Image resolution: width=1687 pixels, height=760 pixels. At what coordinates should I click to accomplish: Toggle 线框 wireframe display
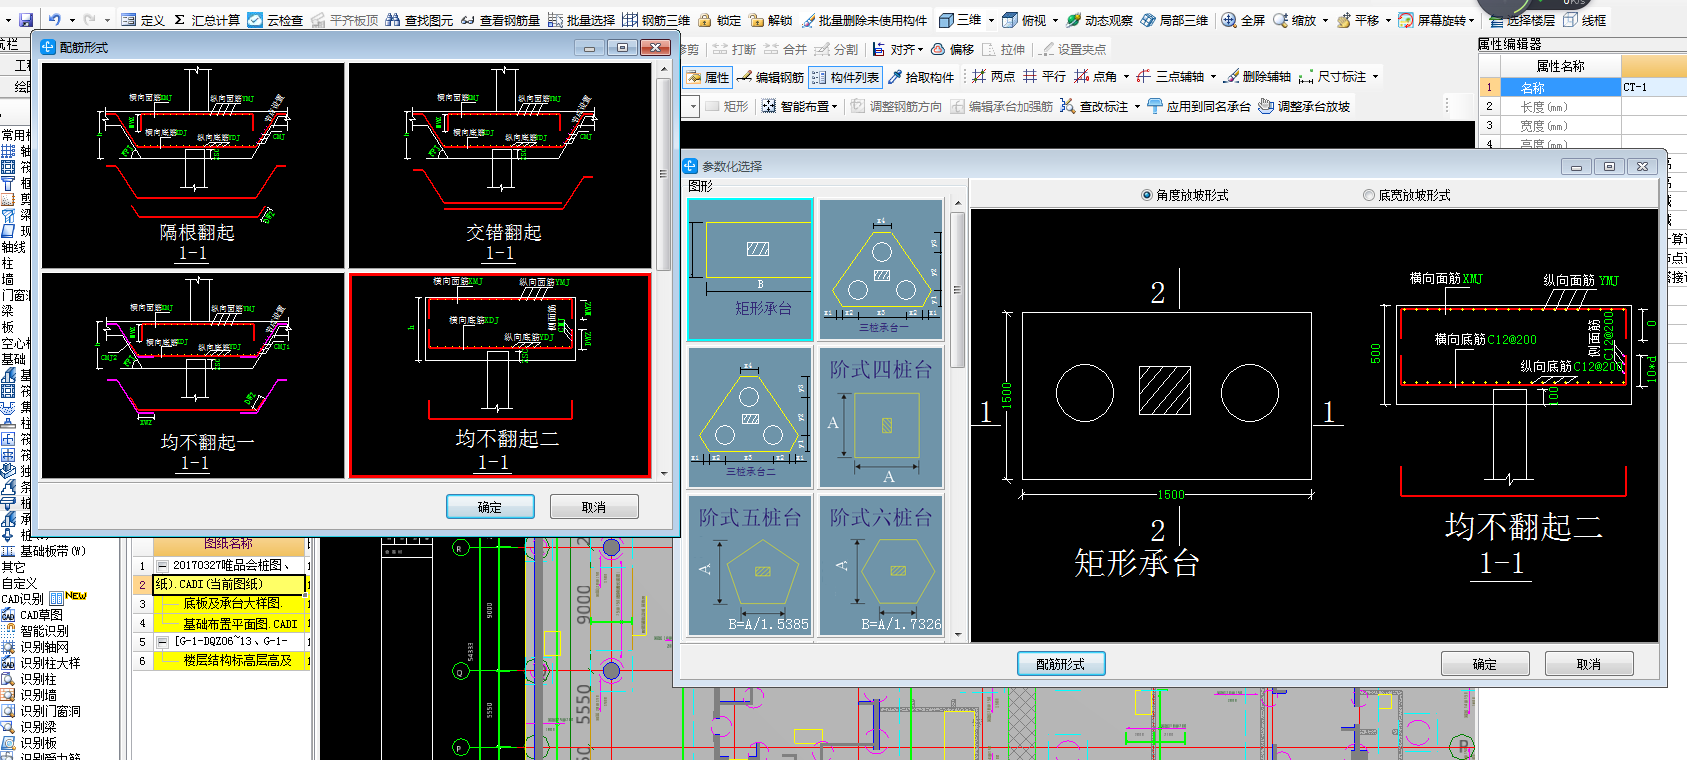[1585, 20]
